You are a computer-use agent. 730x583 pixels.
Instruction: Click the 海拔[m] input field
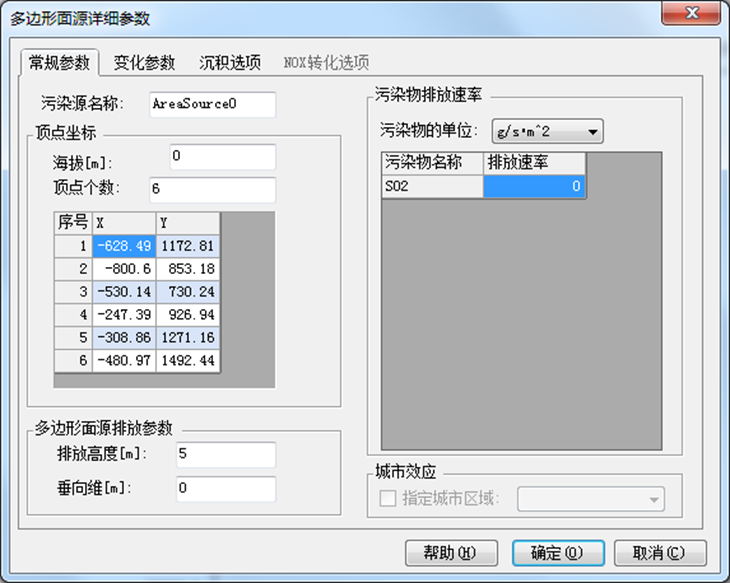222,157
